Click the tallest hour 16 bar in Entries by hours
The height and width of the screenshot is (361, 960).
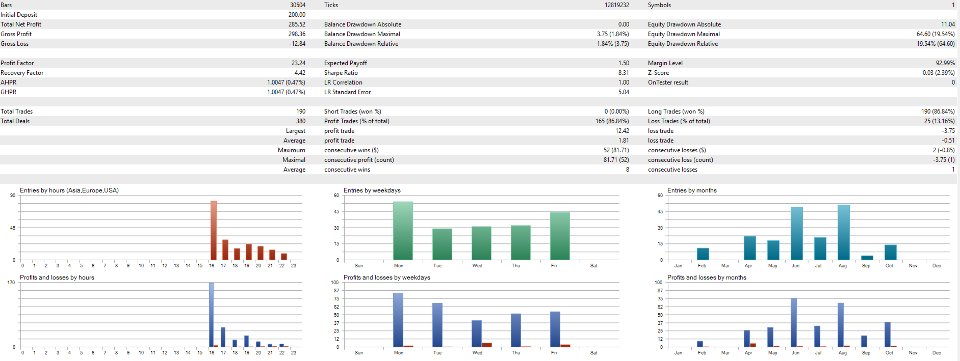click(214, 230)
